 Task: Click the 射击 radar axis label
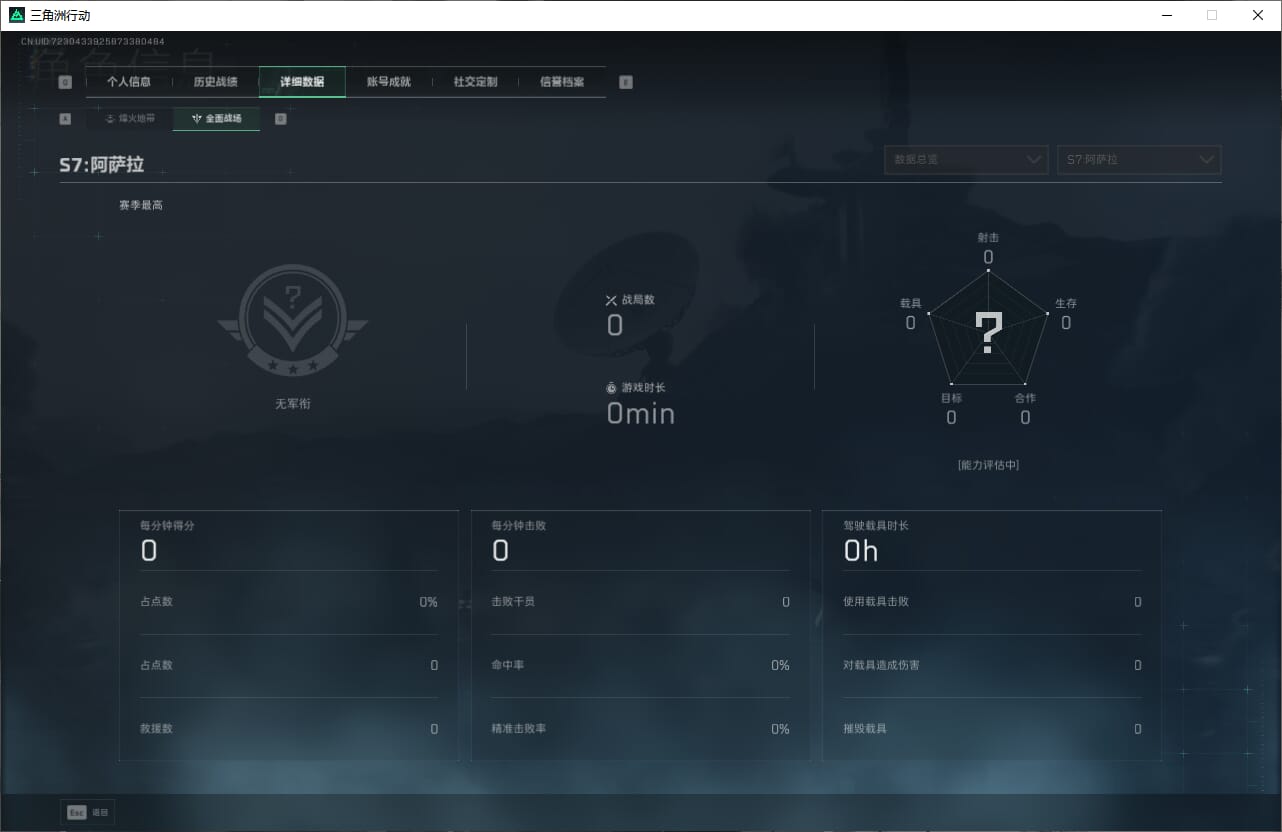(x=988, y=238)
